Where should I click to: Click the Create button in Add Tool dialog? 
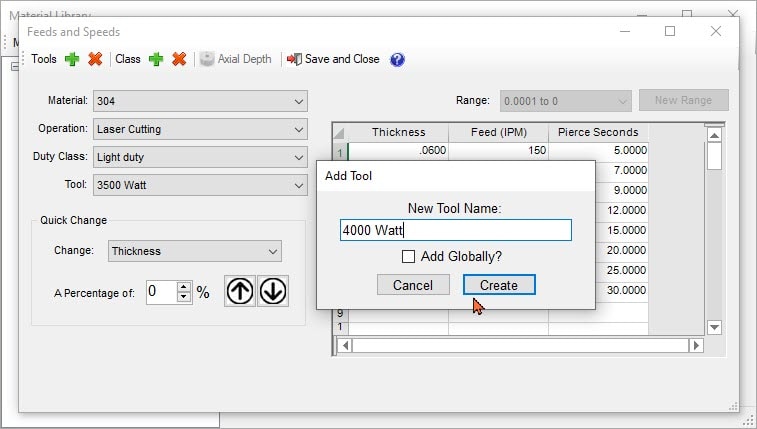pos(499,285)
